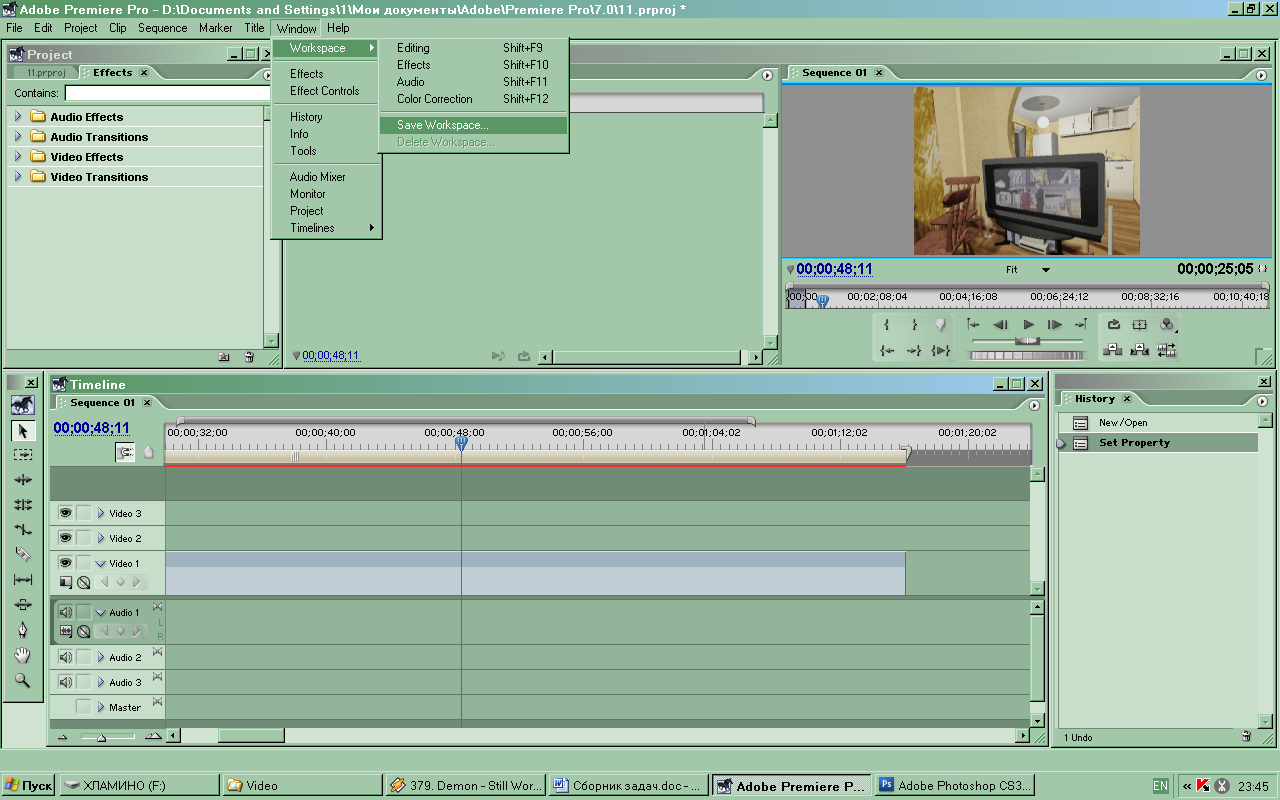The image size is (1280, 800).
Task: Set unnumbered marker in Monitor
Action: (x=940, y=325)
